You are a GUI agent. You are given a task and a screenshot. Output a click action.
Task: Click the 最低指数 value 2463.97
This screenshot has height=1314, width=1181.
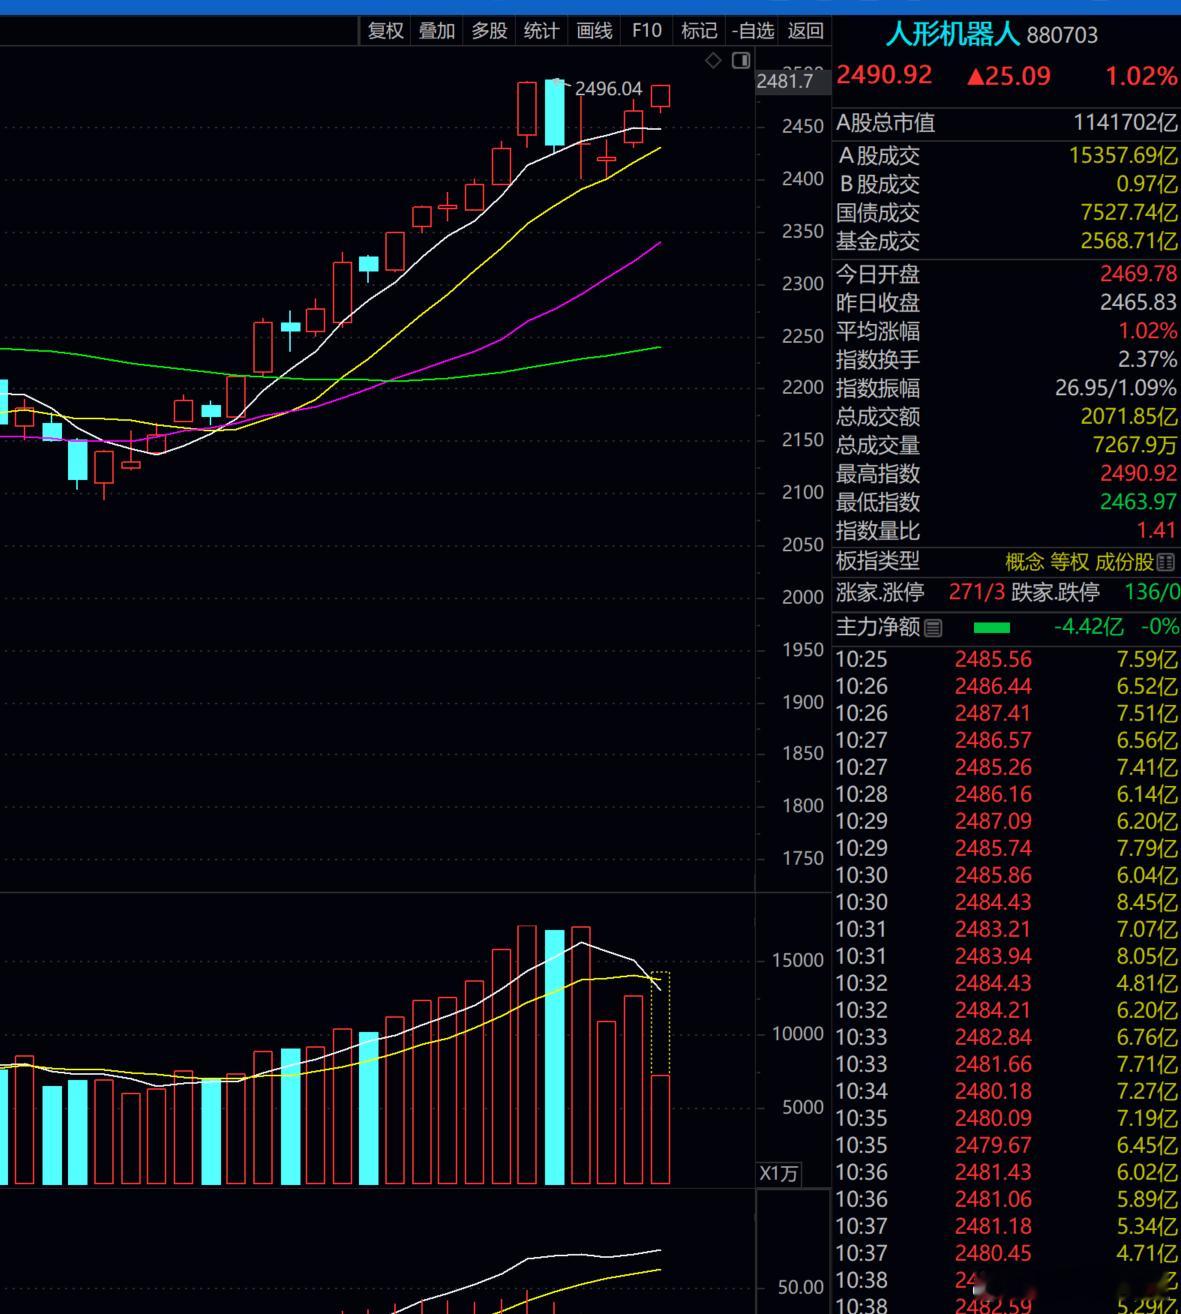coord(1139,502)
